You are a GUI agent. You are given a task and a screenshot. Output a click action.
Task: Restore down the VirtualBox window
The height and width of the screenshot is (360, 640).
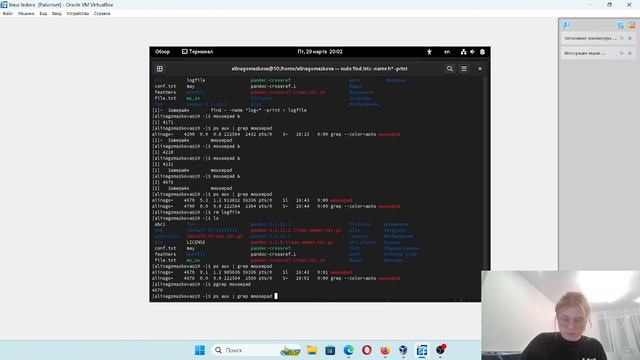[x=609, y=4]
